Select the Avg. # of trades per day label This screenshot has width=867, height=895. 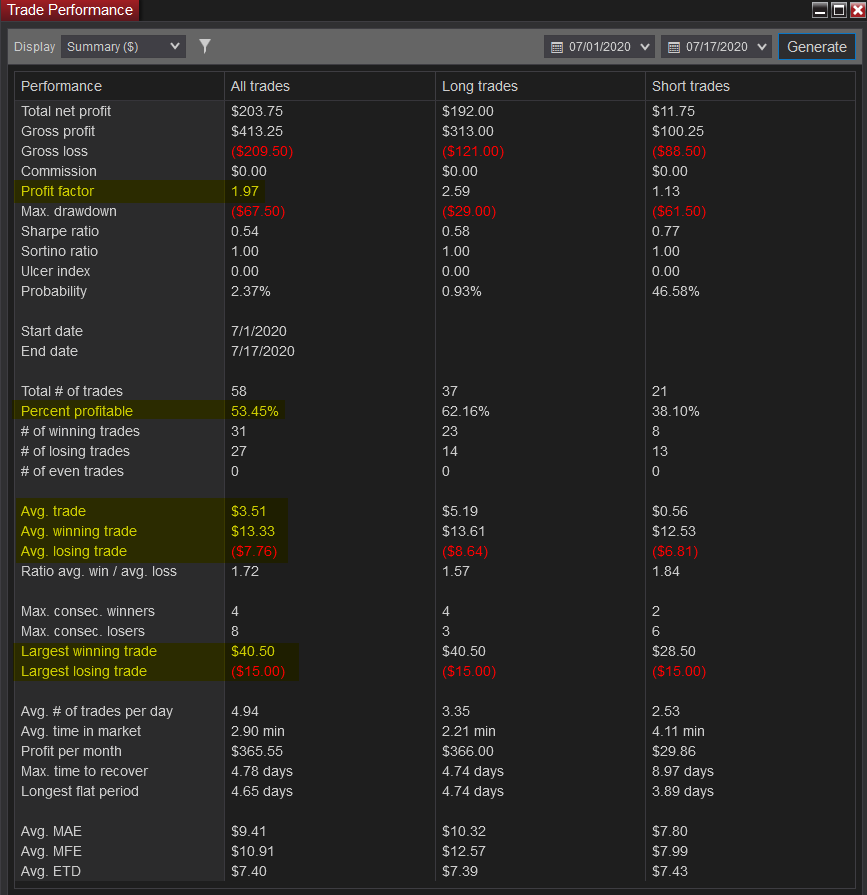click(x=97, y=711)
